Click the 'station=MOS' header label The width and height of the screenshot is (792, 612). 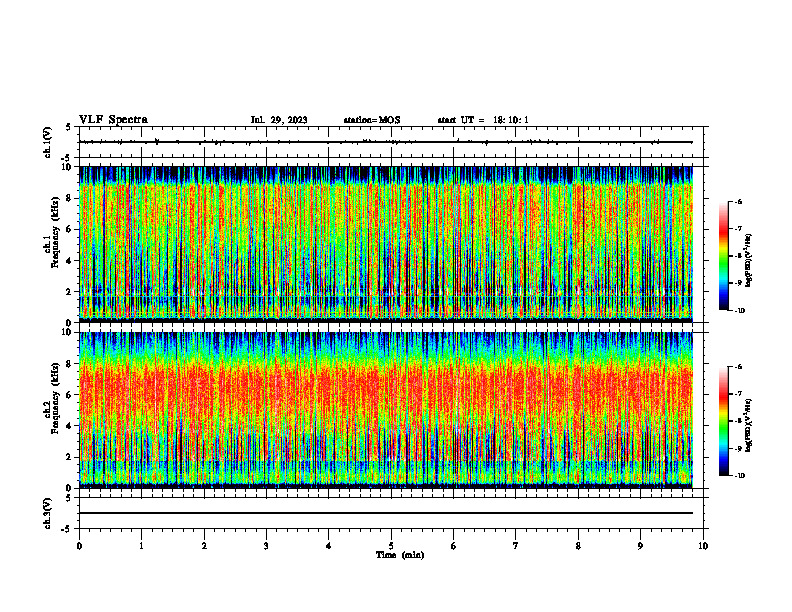pyautogui.click(x=372, y=120)
